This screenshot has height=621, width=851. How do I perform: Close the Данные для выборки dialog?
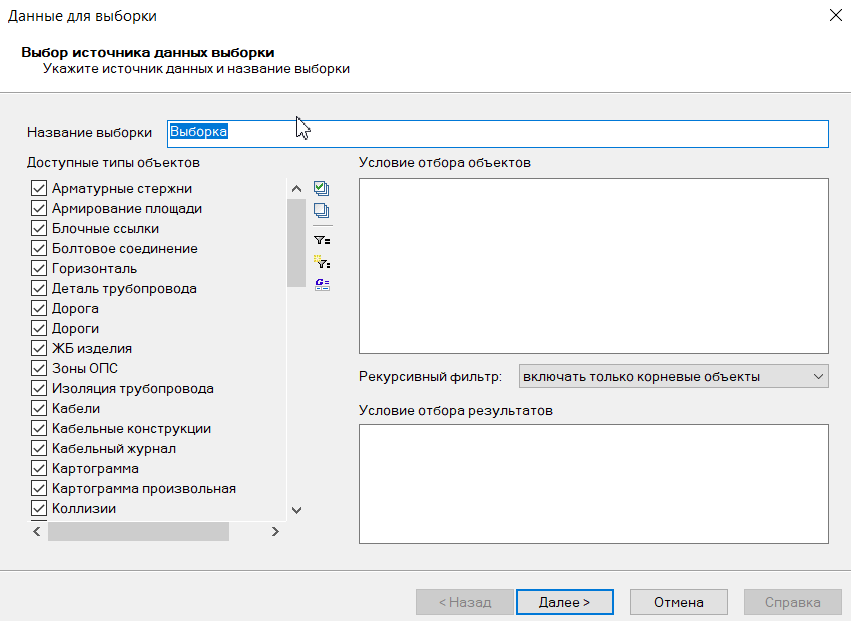click(x=835, y=16)
